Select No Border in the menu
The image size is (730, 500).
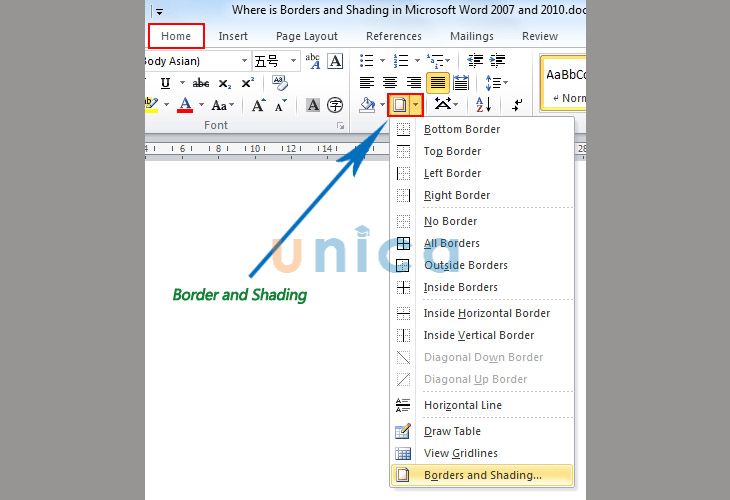(x=481, y=221)
